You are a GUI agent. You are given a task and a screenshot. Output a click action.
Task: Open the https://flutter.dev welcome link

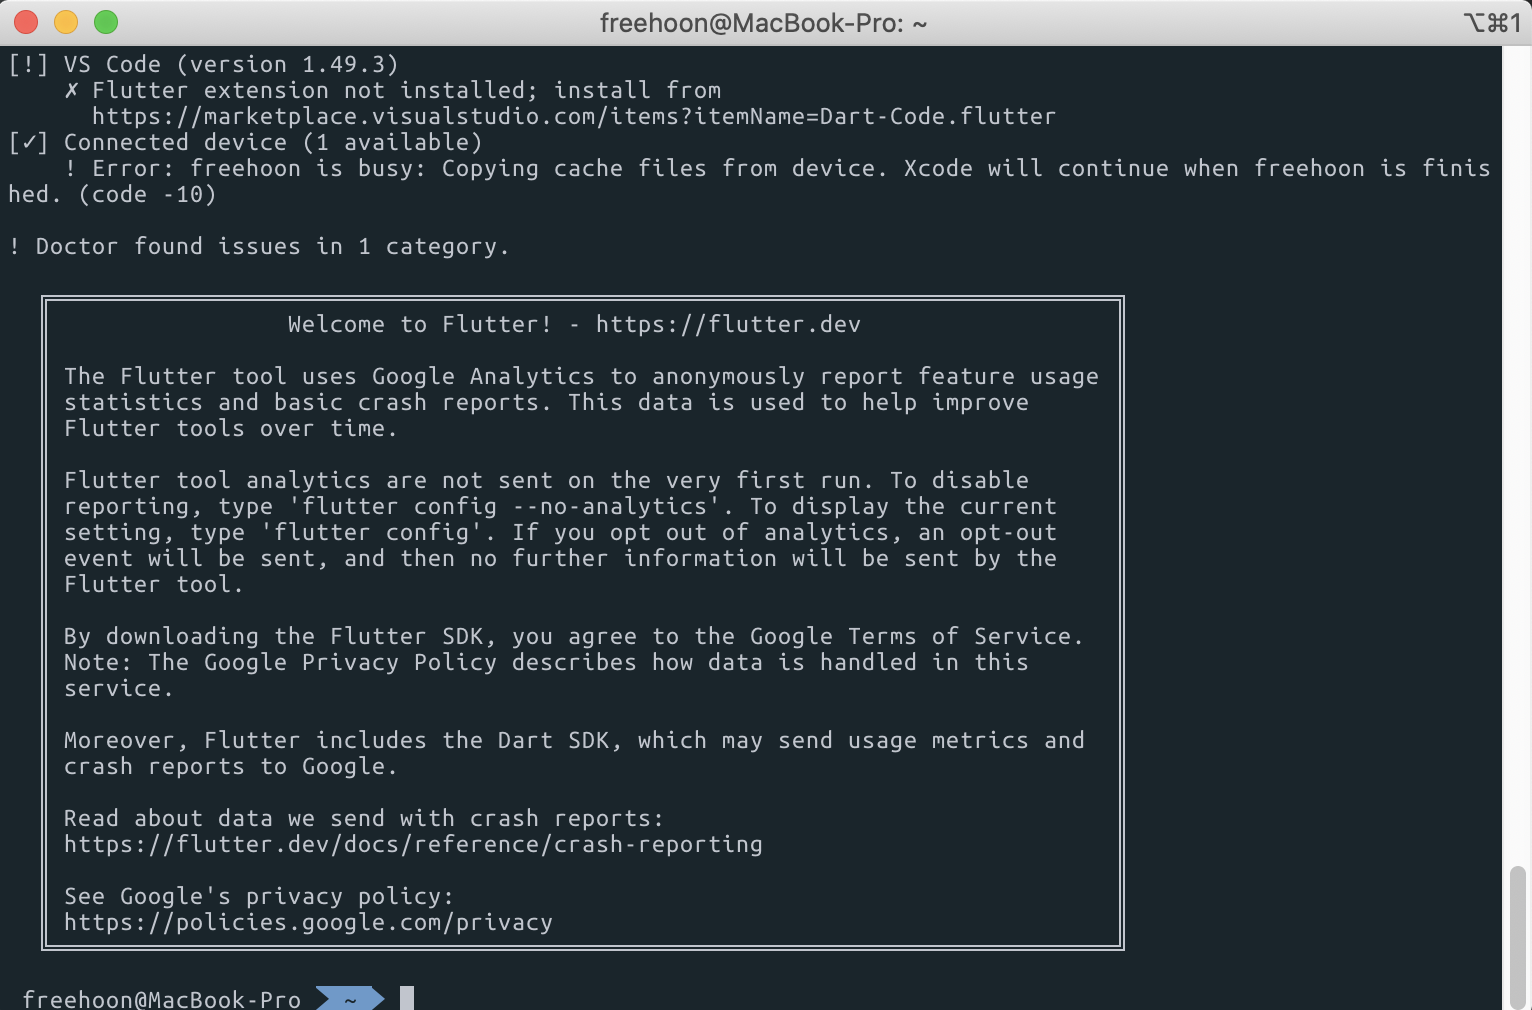(728, 325)
